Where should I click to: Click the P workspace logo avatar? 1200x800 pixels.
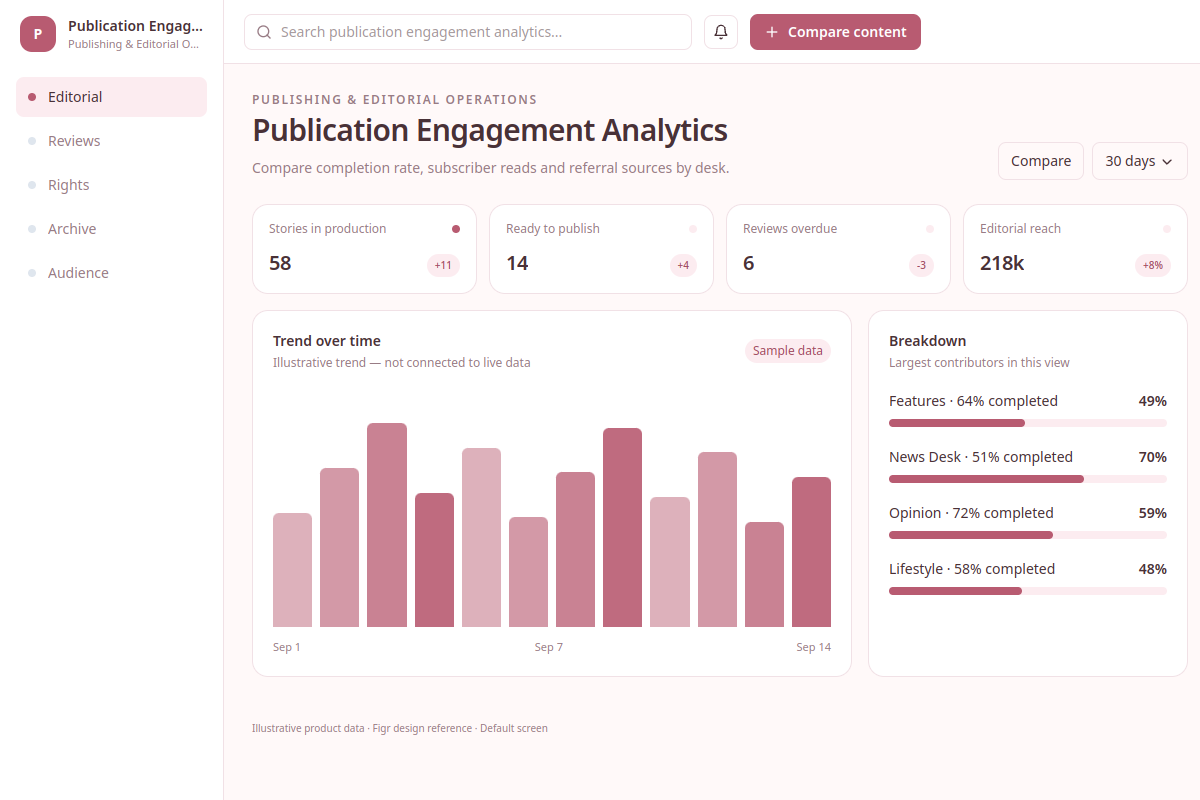(x=38, y=34)
